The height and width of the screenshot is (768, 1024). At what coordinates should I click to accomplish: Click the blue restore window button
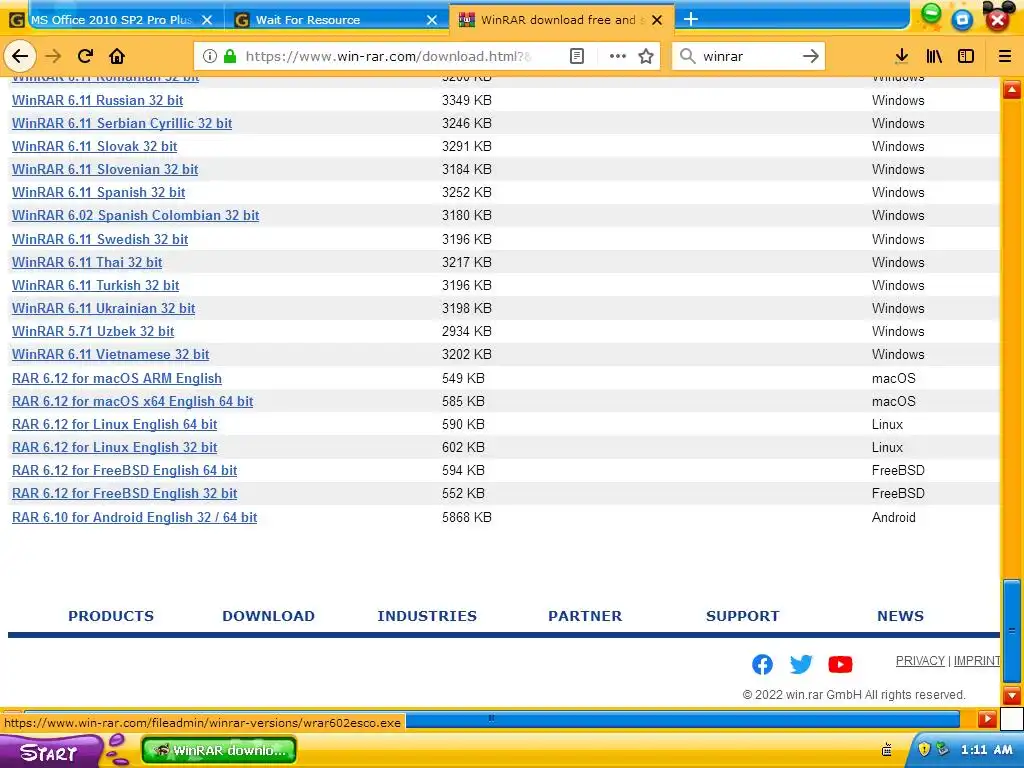[962, 20]
